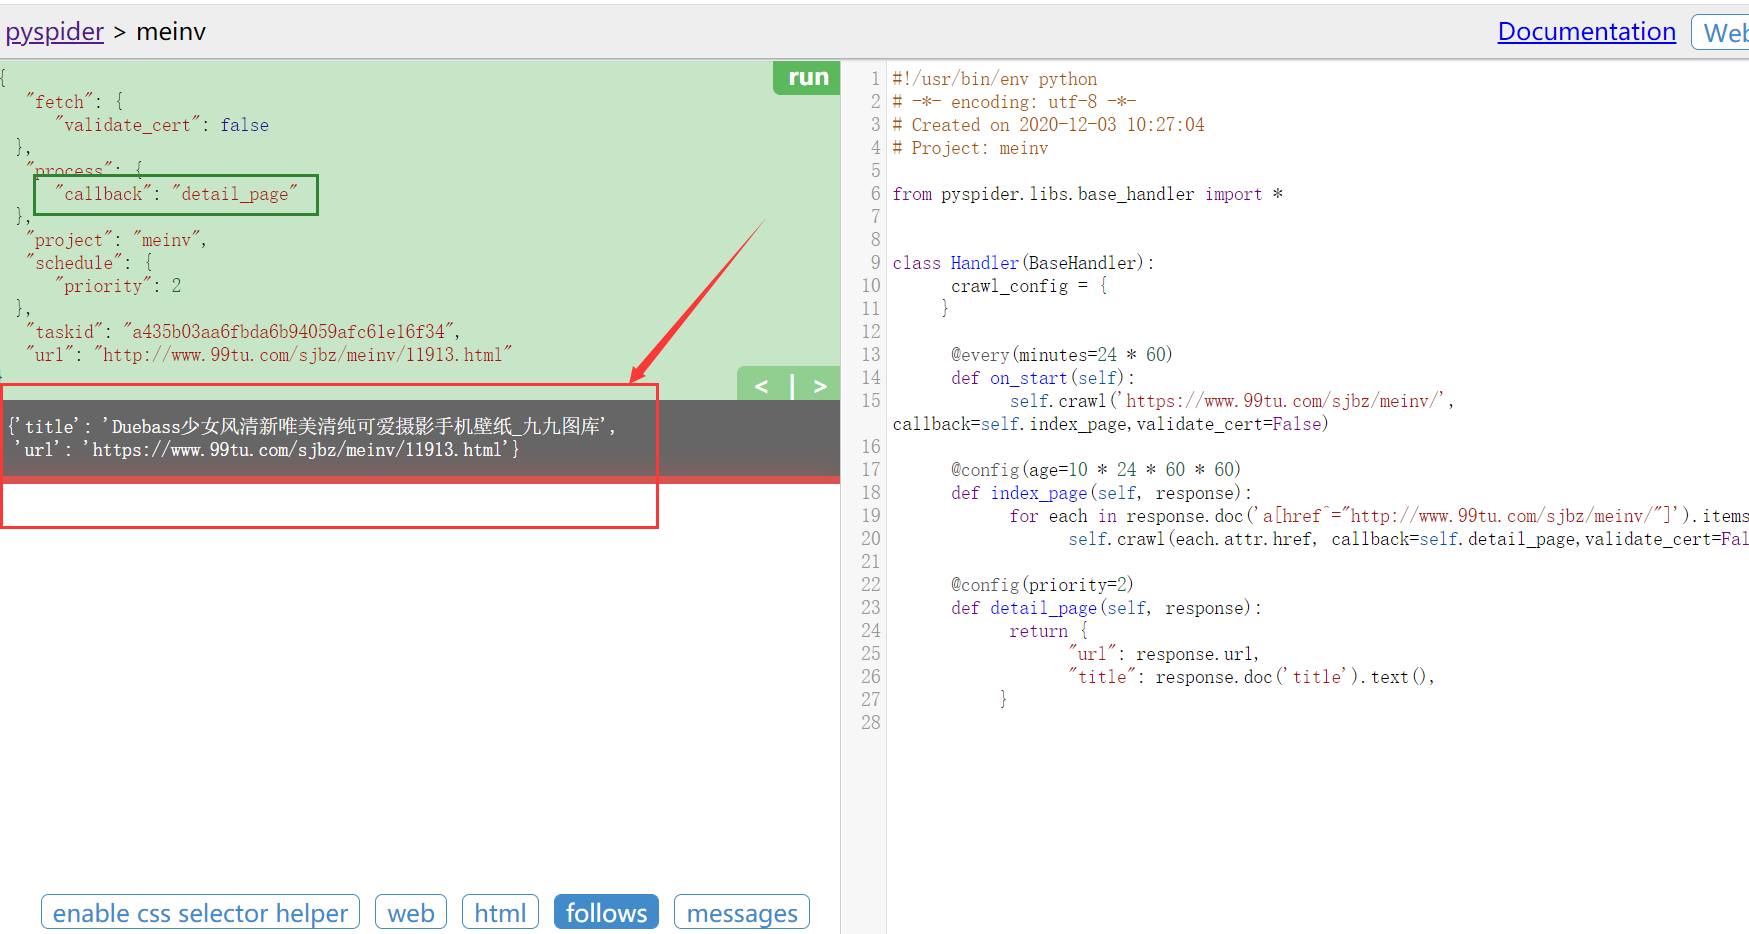Click the "project": "meinv" line
Image resolution: width=1749 pixels, height=934 pixels.
coord(116,240)
